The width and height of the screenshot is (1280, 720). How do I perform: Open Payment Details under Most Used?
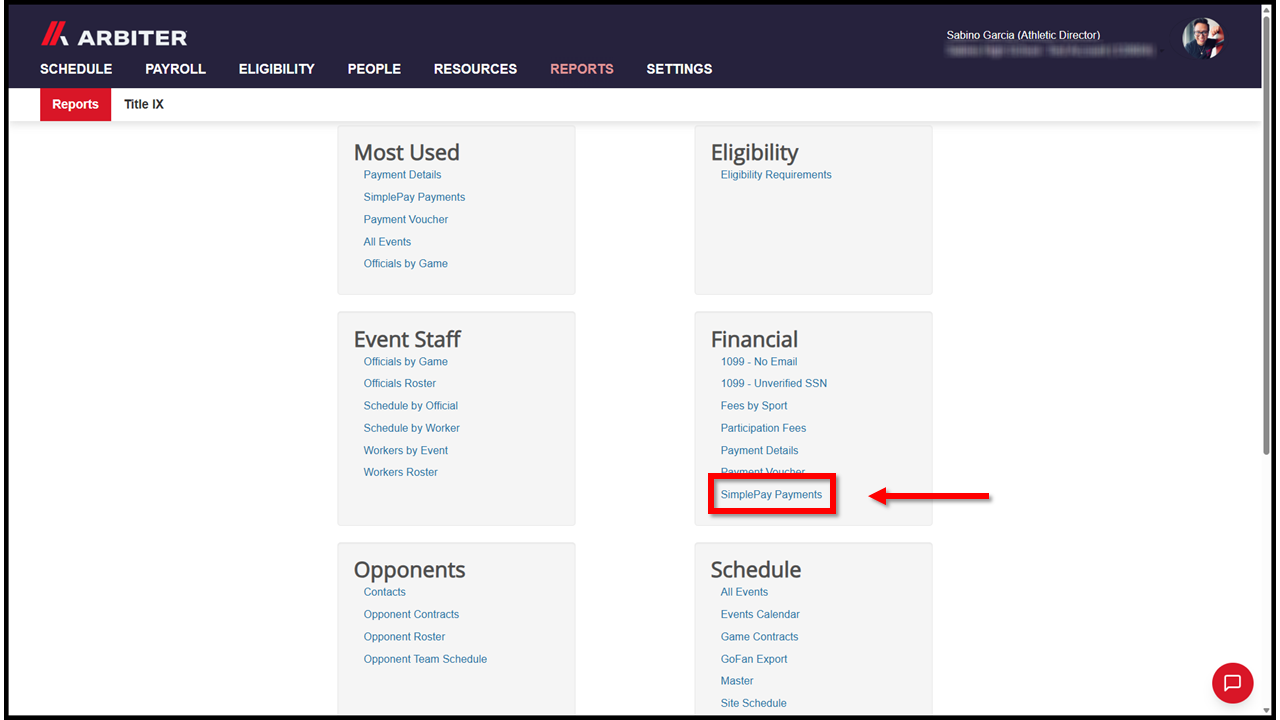(402, 175)
